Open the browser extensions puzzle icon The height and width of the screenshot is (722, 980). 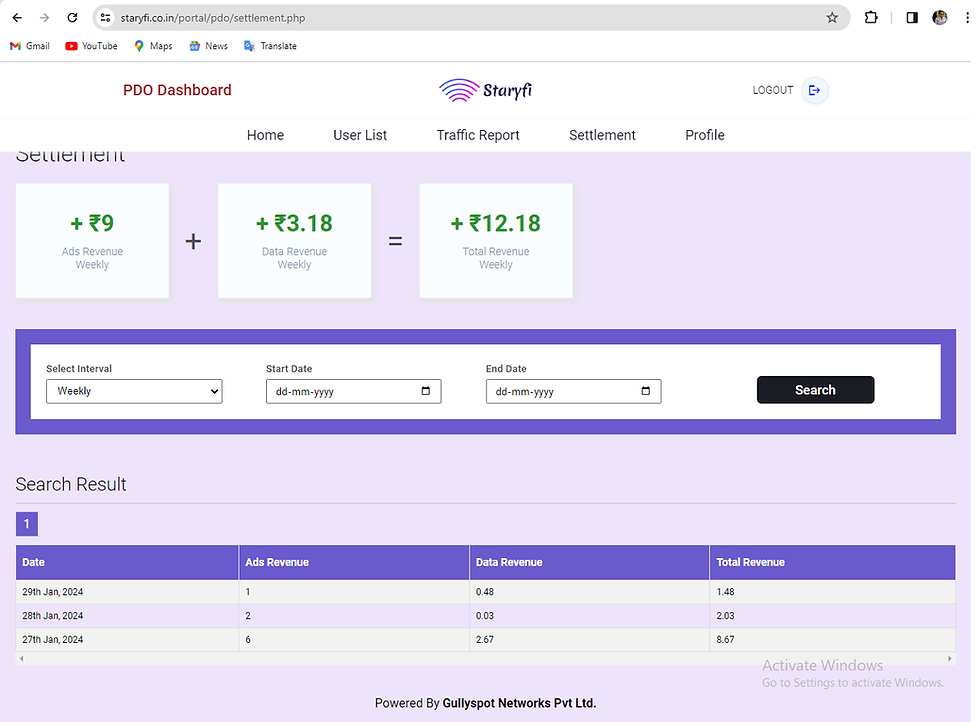coord(870,17)
